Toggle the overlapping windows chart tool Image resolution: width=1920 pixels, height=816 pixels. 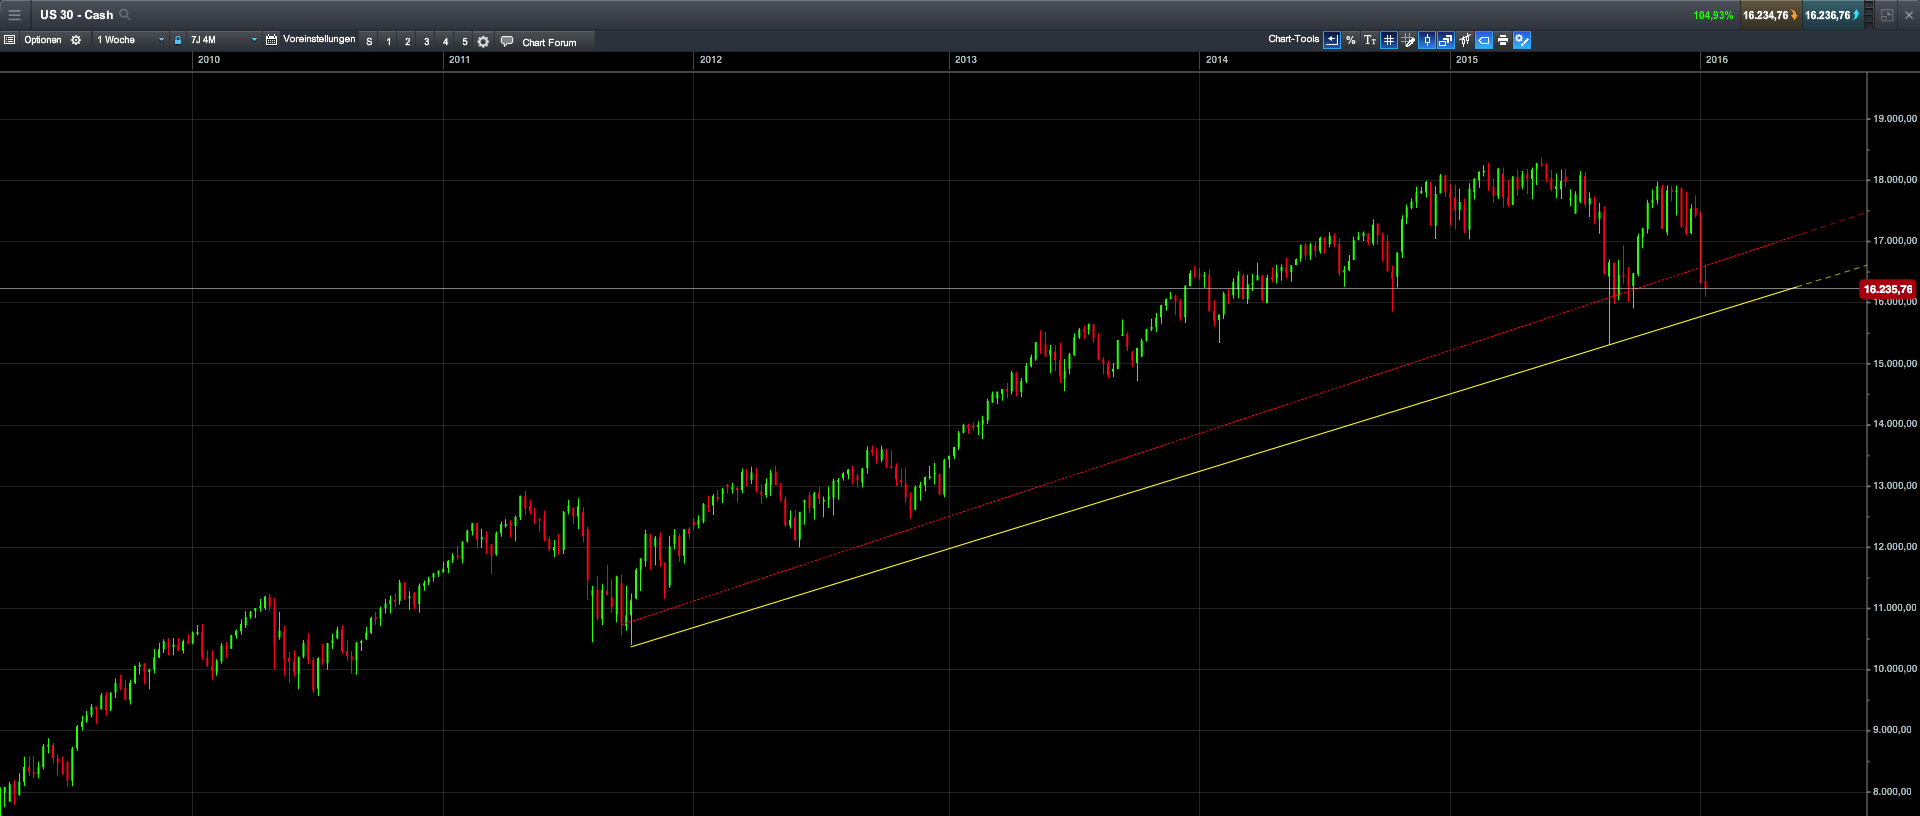tap(1446, 40)
